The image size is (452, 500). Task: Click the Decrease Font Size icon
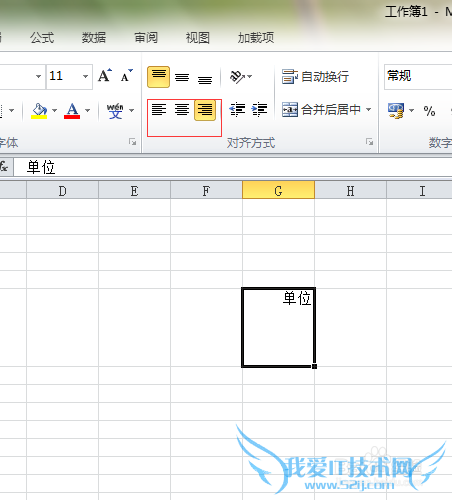click(126, 76)
